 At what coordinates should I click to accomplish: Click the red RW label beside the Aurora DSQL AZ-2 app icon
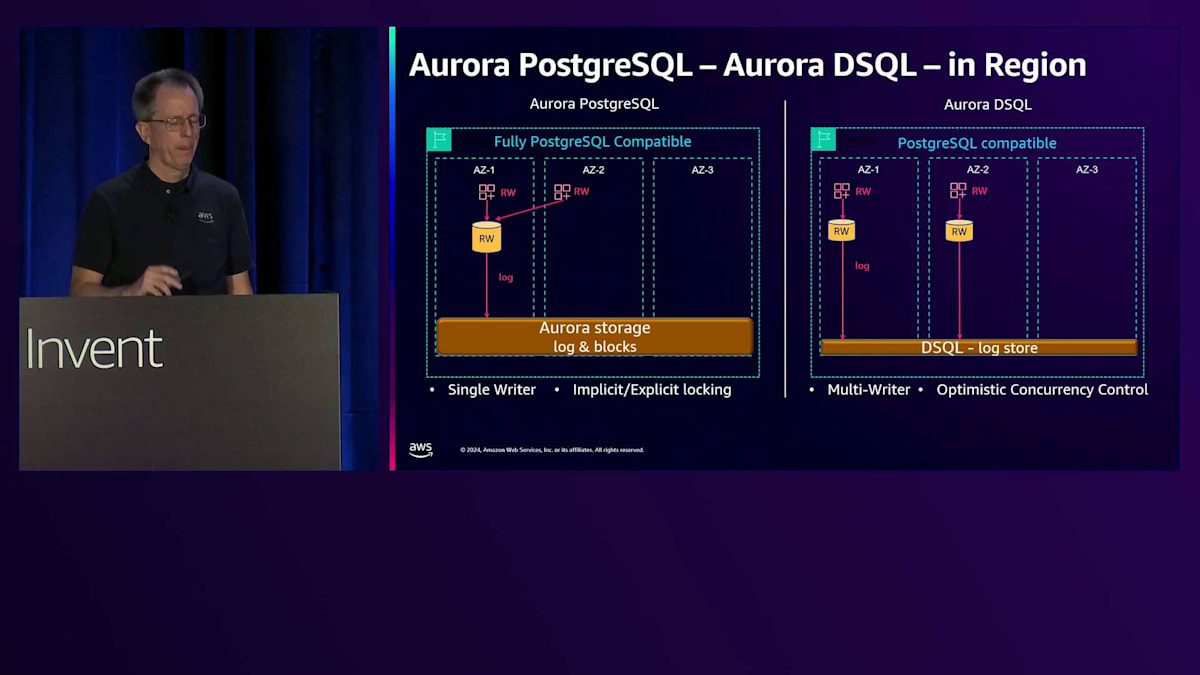point(980,191)
